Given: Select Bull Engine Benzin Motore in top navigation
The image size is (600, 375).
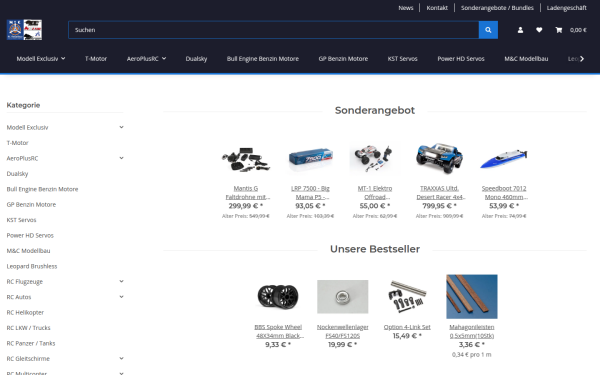Looking at the screenshot, I should pyautogui.click(x=262, y=59).
